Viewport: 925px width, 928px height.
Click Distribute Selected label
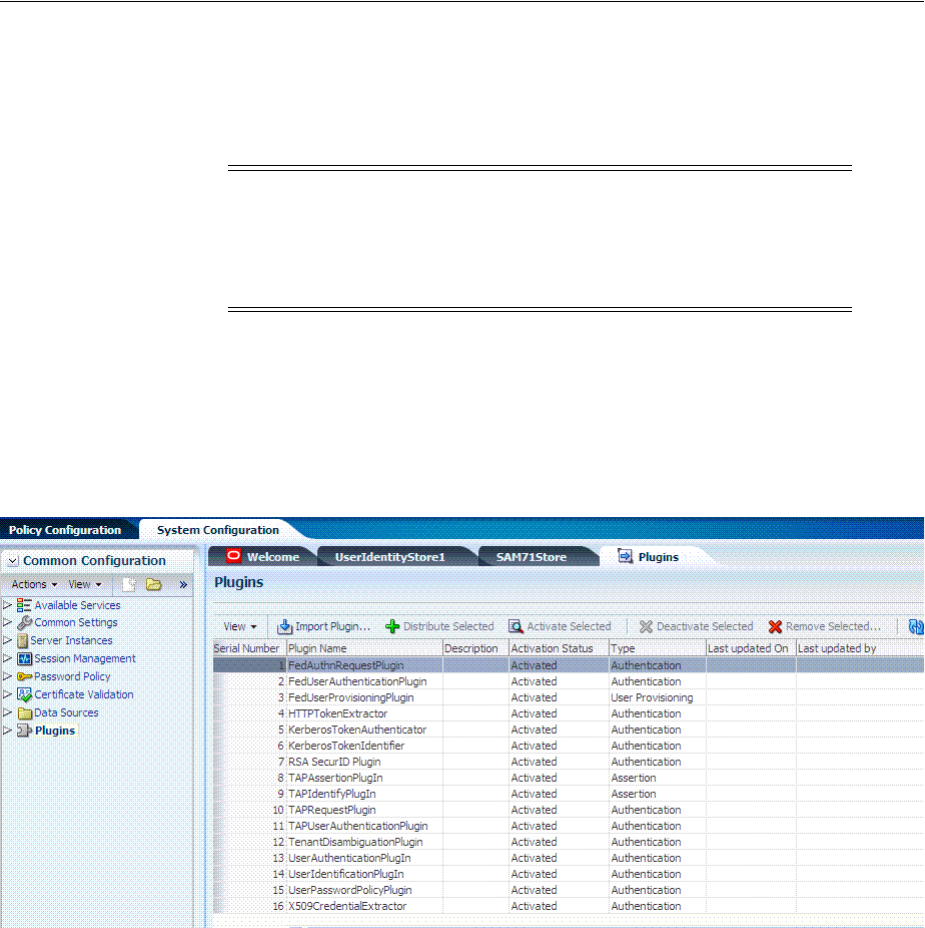pos(448,626)
